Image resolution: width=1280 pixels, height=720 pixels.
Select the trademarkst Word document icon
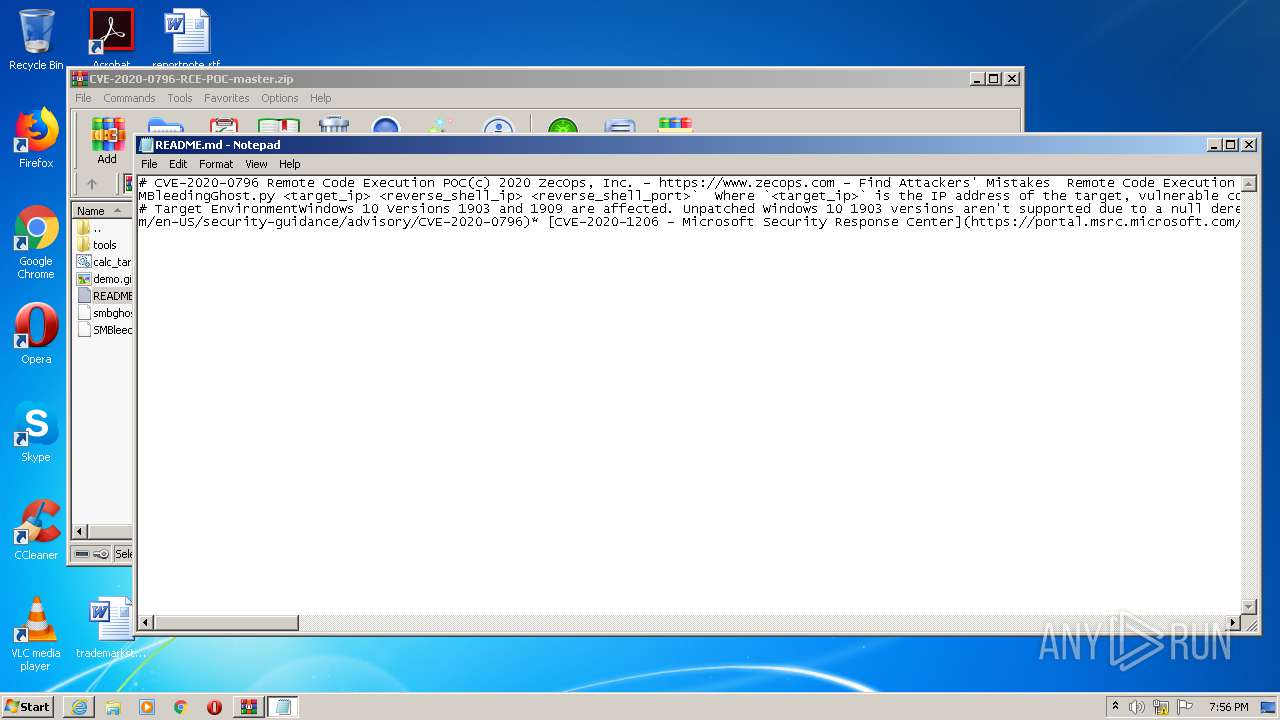tap(111, 628)
